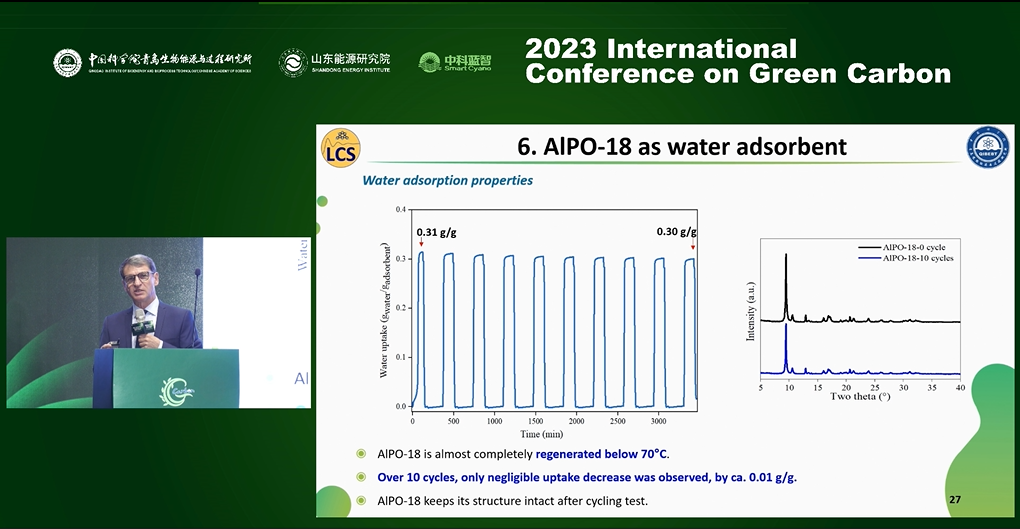The width and height of the screenshot is (1020, 529).
Task: Click the Shandong Energy Institute logo
Action: tap(335, 62)
